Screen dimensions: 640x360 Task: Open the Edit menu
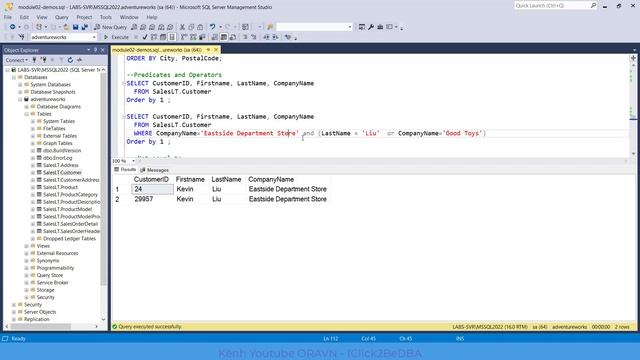click(24, 17)
